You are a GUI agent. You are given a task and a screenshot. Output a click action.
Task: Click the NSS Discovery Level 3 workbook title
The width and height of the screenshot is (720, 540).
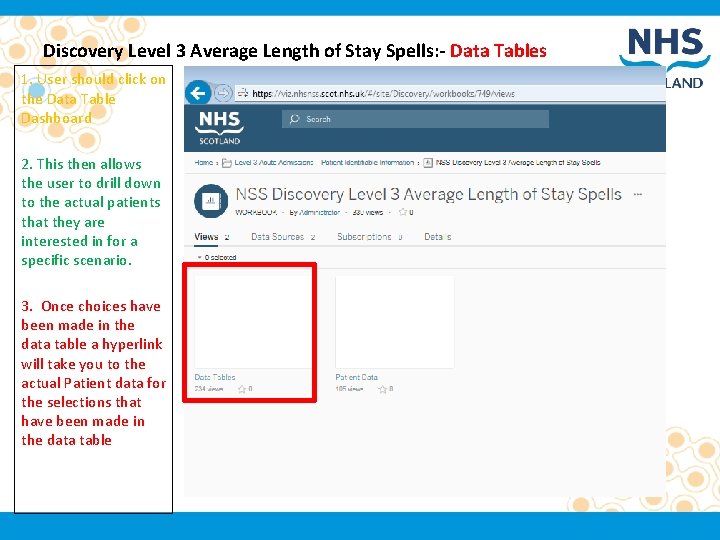point(428,195)
